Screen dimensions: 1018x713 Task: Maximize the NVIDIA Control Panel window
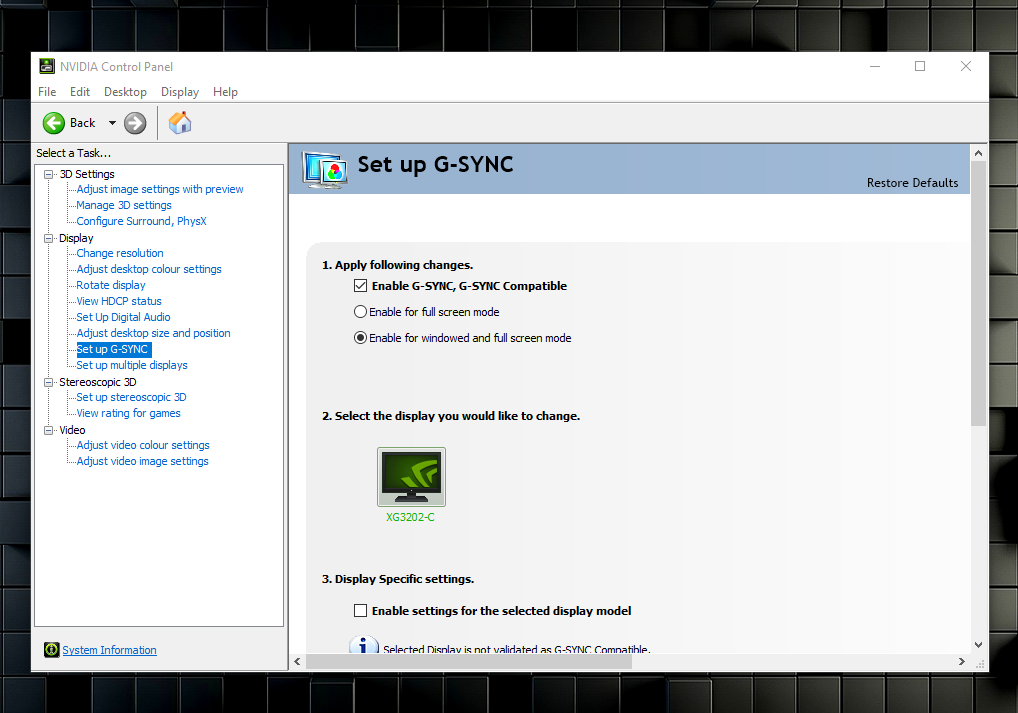(x=920, y=66)
